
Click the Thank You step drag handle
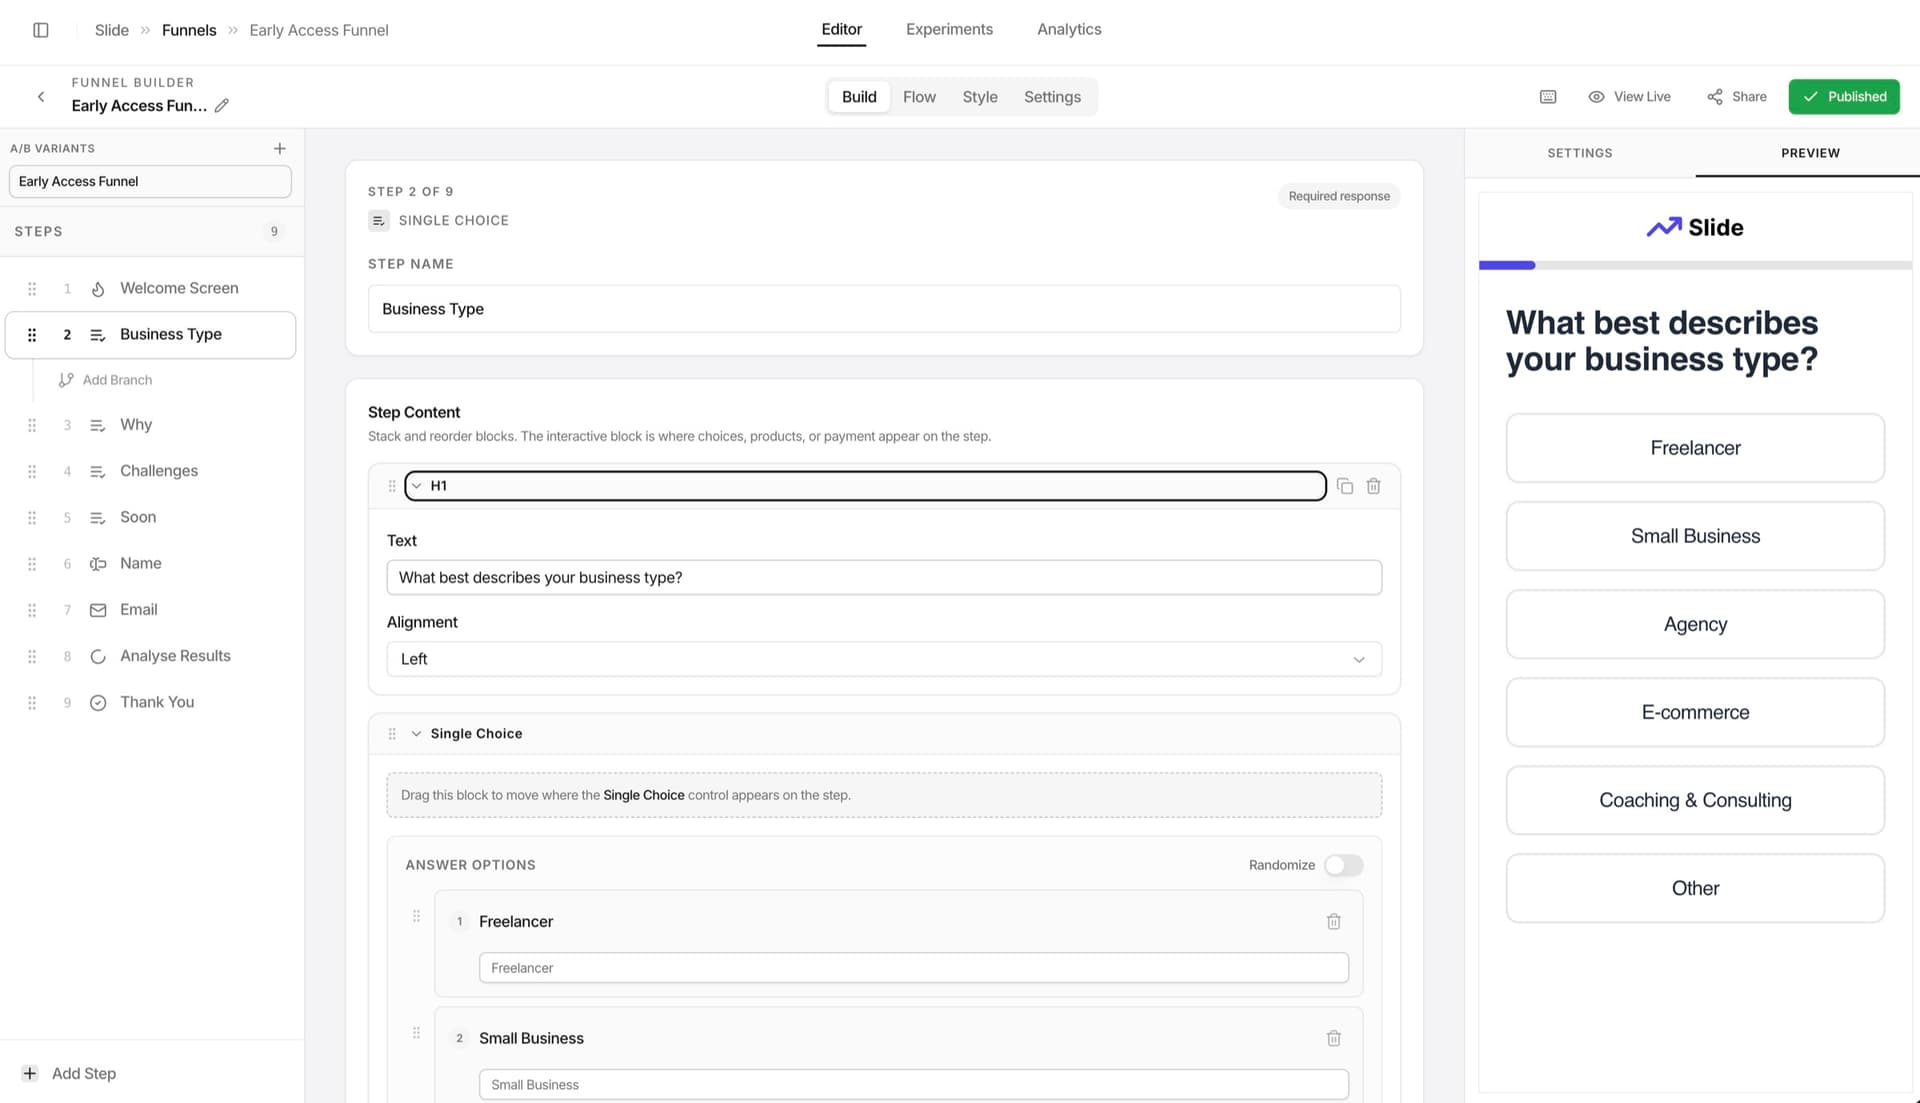coord(32,703)
